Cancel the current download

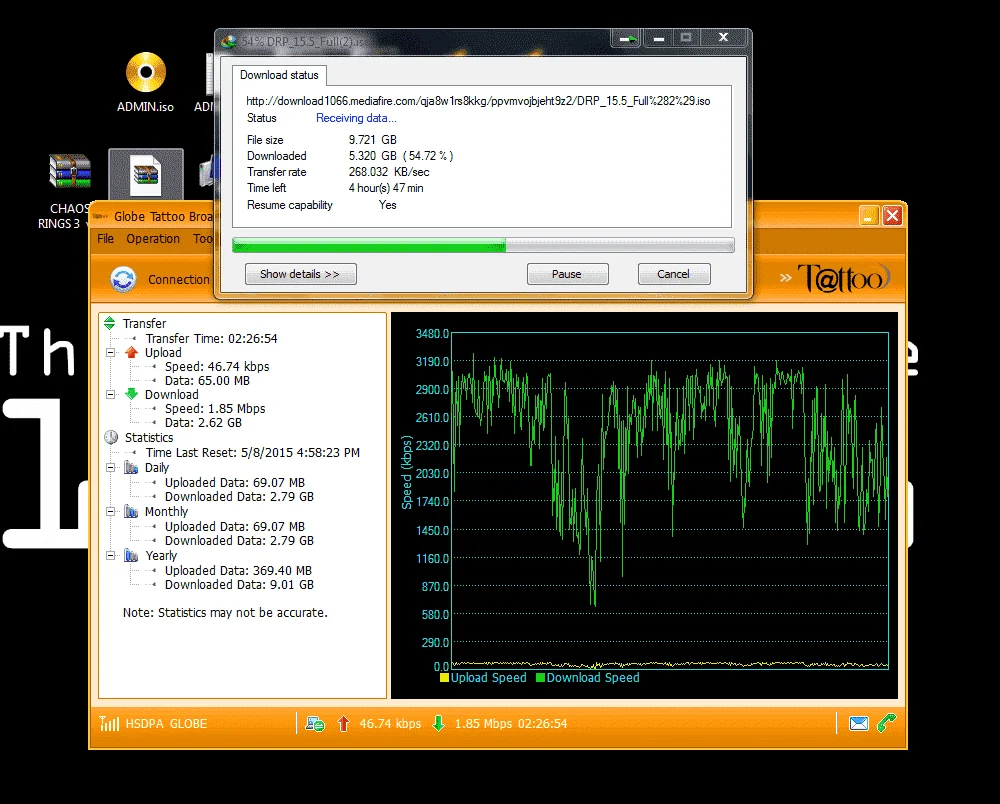pos(673,274)
